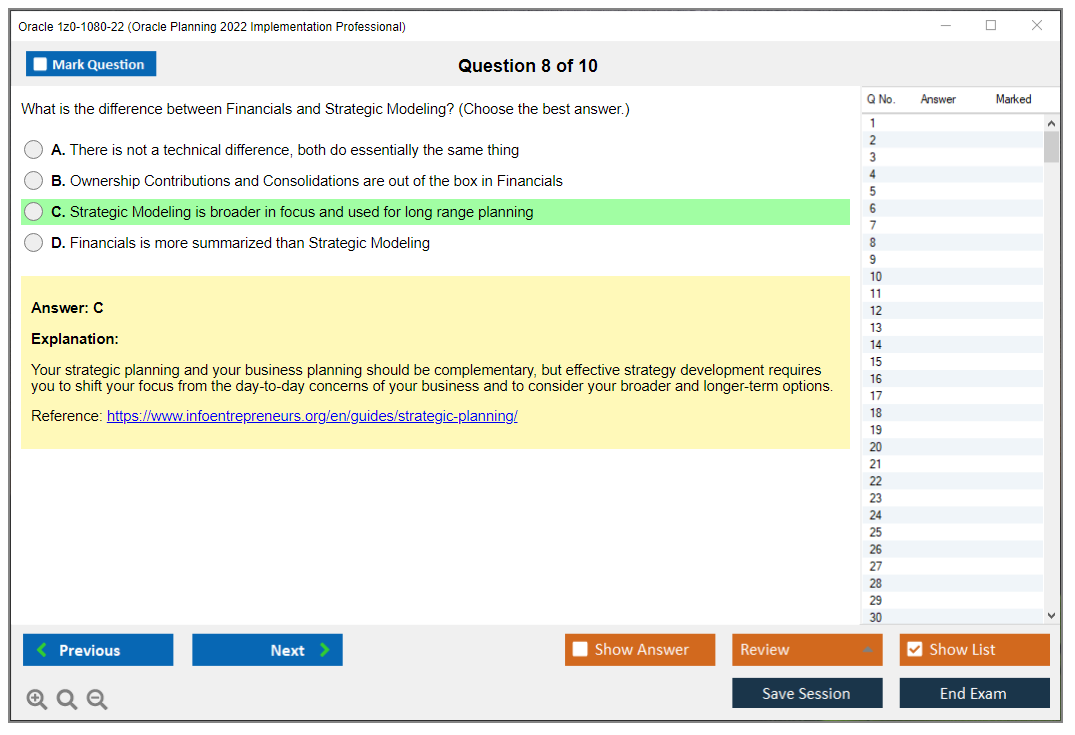1075x735 pixels.
Task: Choose answer A radio button
Action: (33, 149)
